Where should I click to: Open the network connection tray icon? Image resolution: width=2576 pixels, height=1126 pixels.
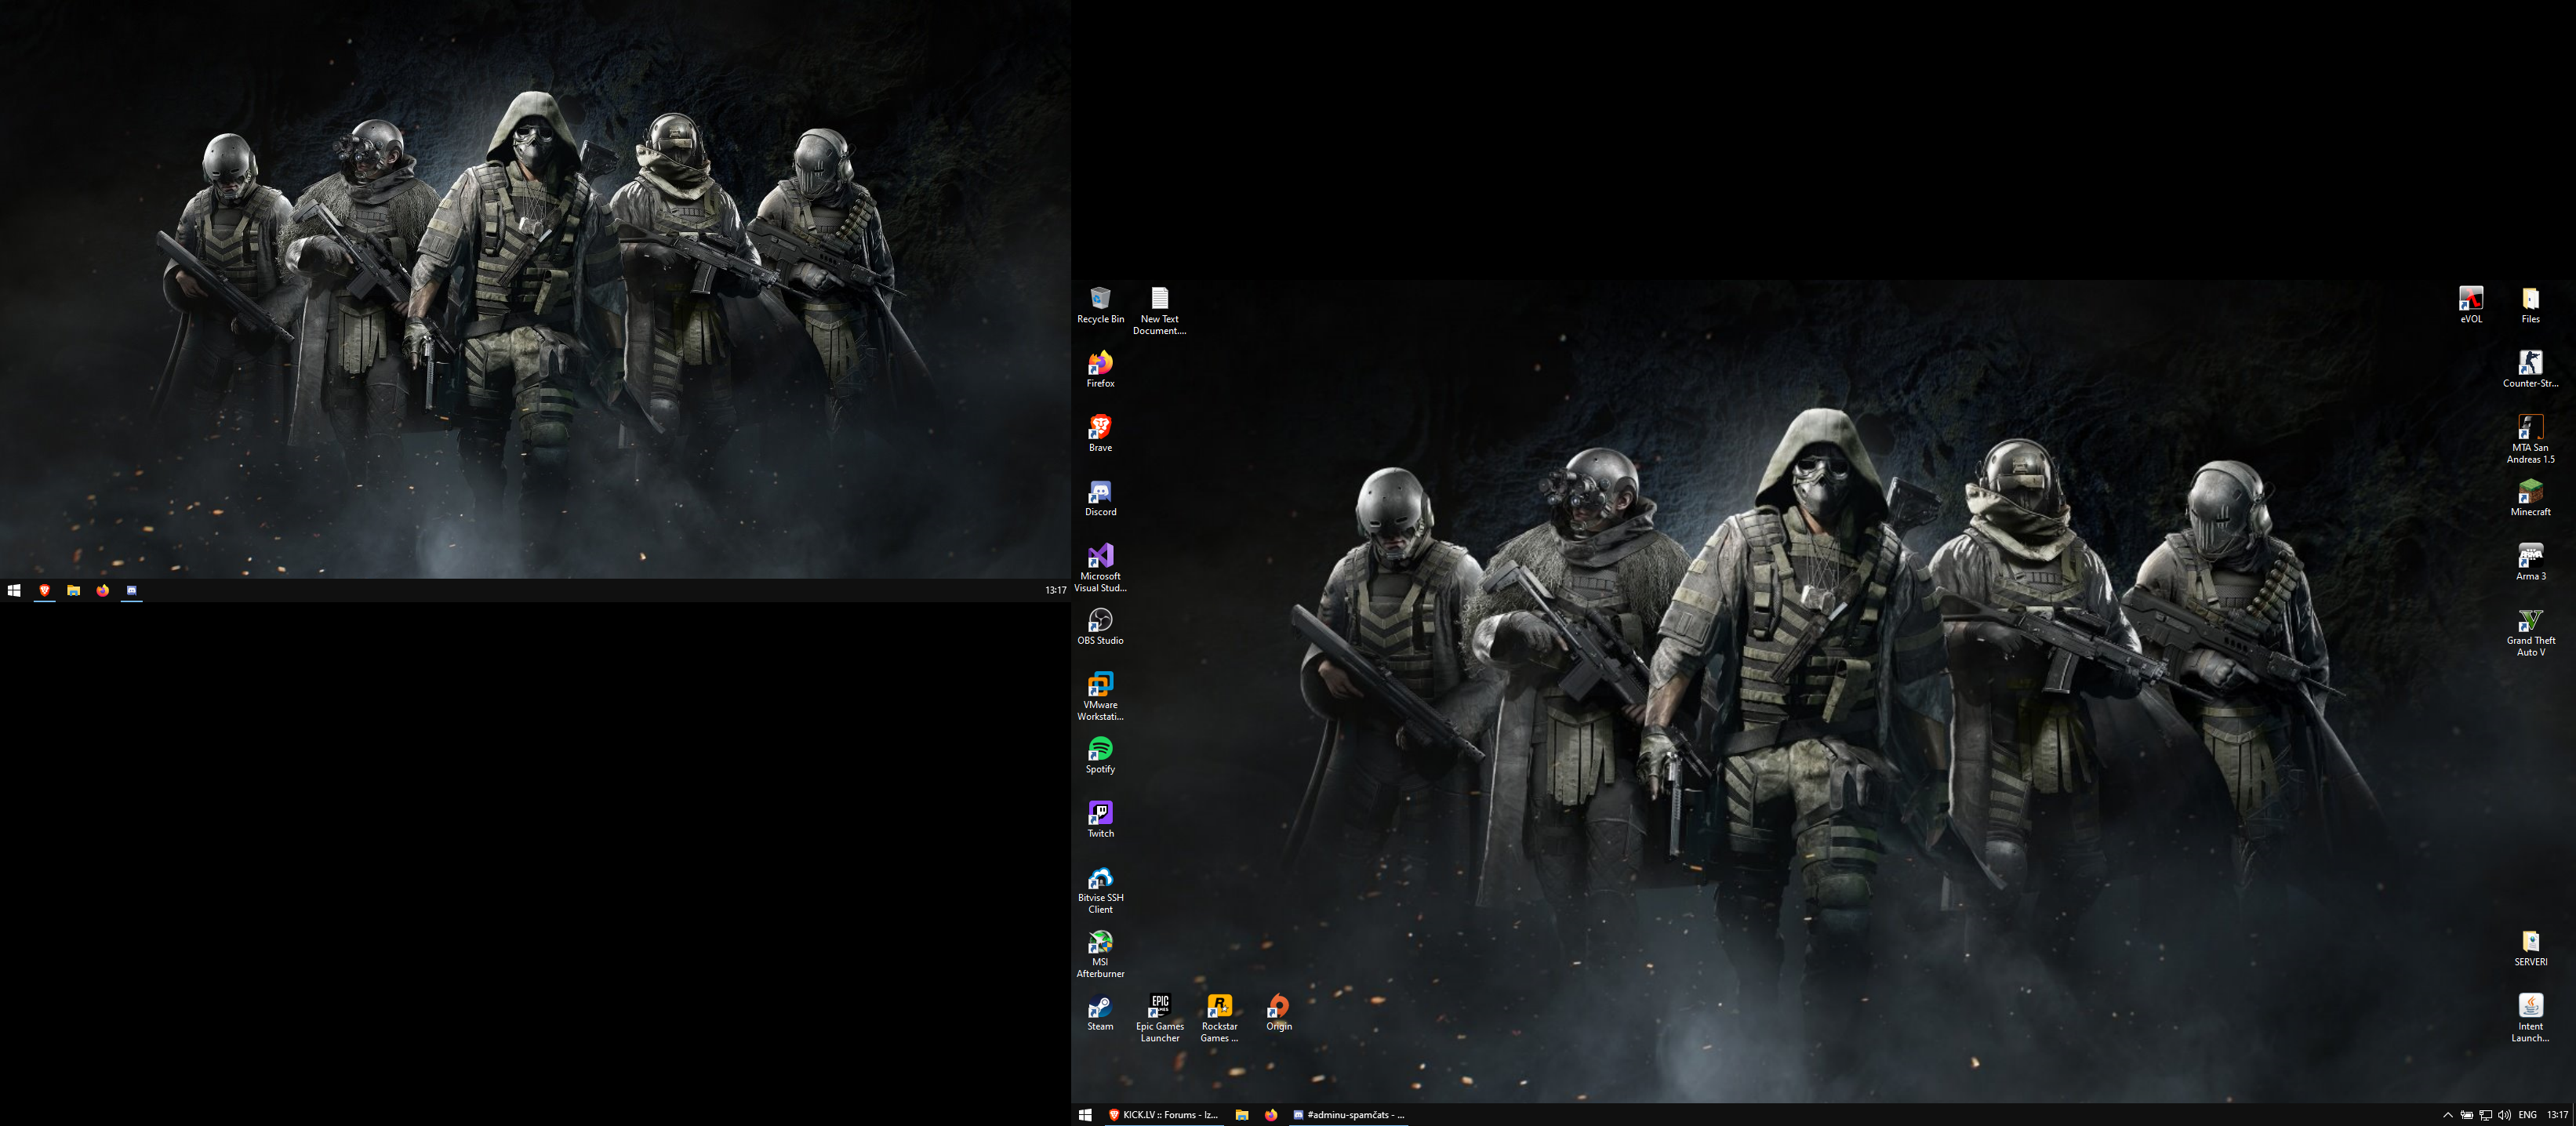[x=2486, y=1114]
